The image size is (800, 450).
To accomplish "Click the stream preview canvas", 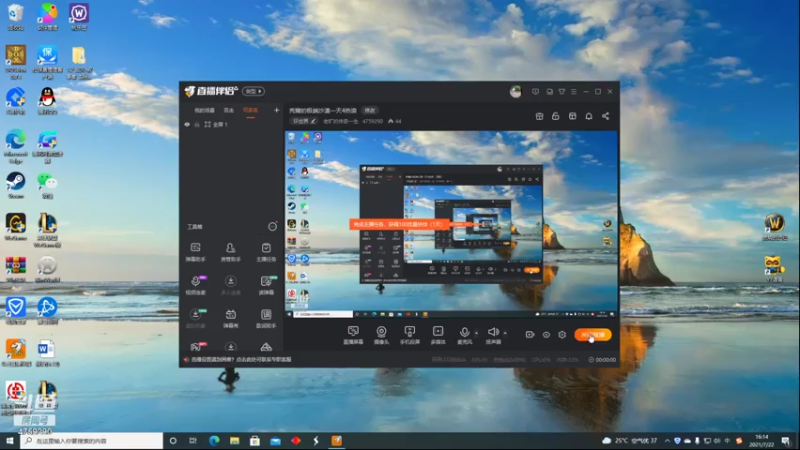I will point(451,224).
